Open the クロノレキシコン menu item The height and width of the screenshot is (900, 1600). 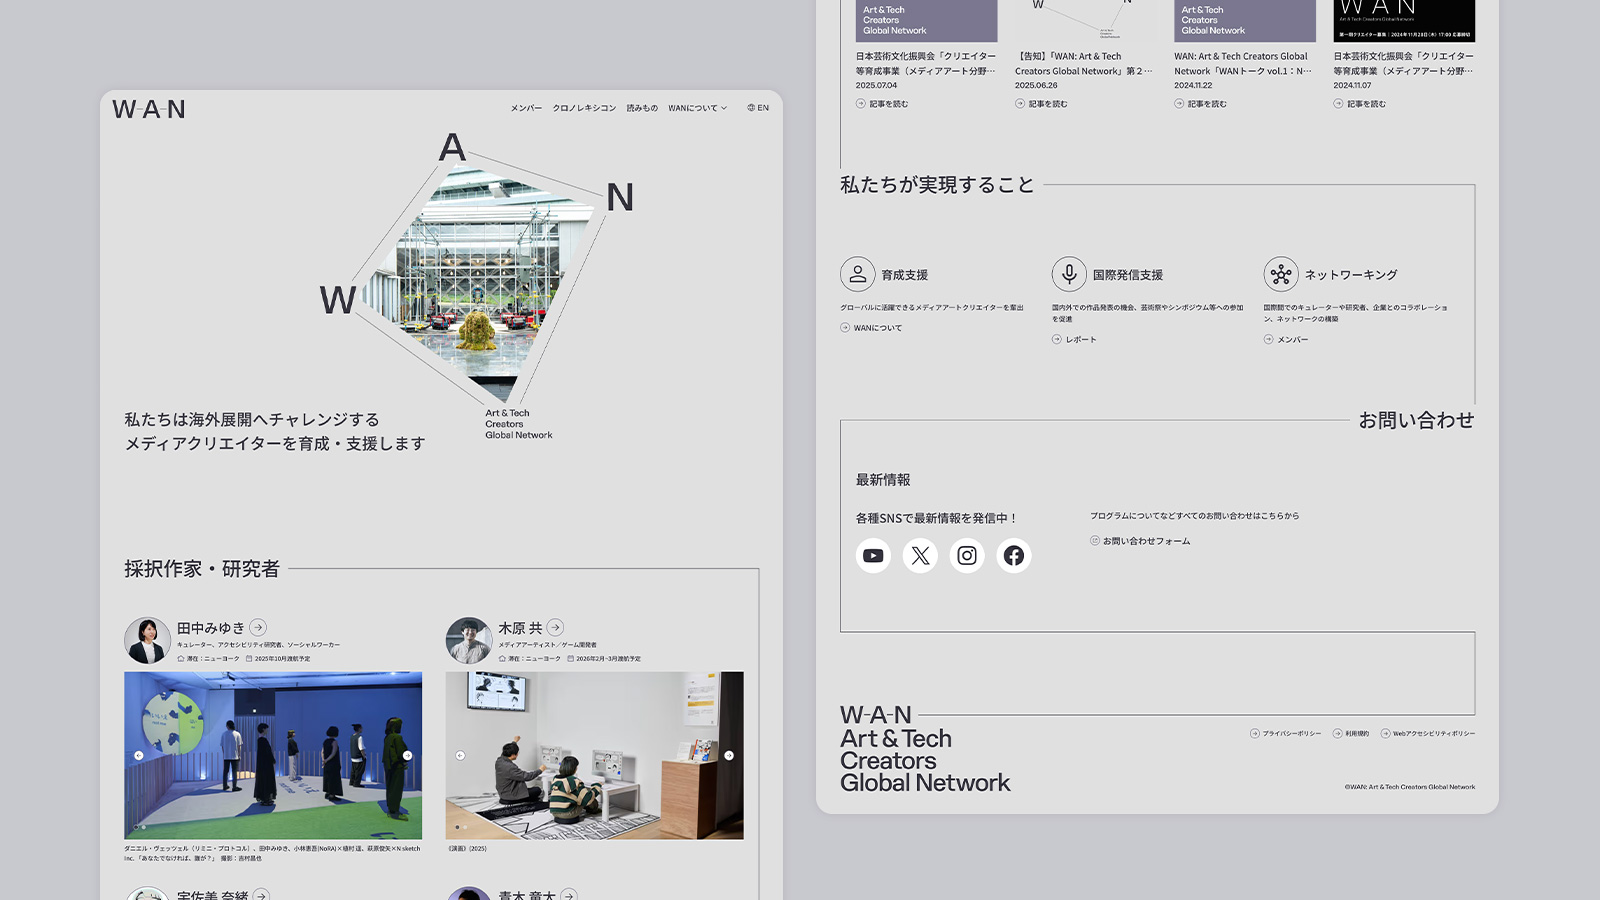584,108
